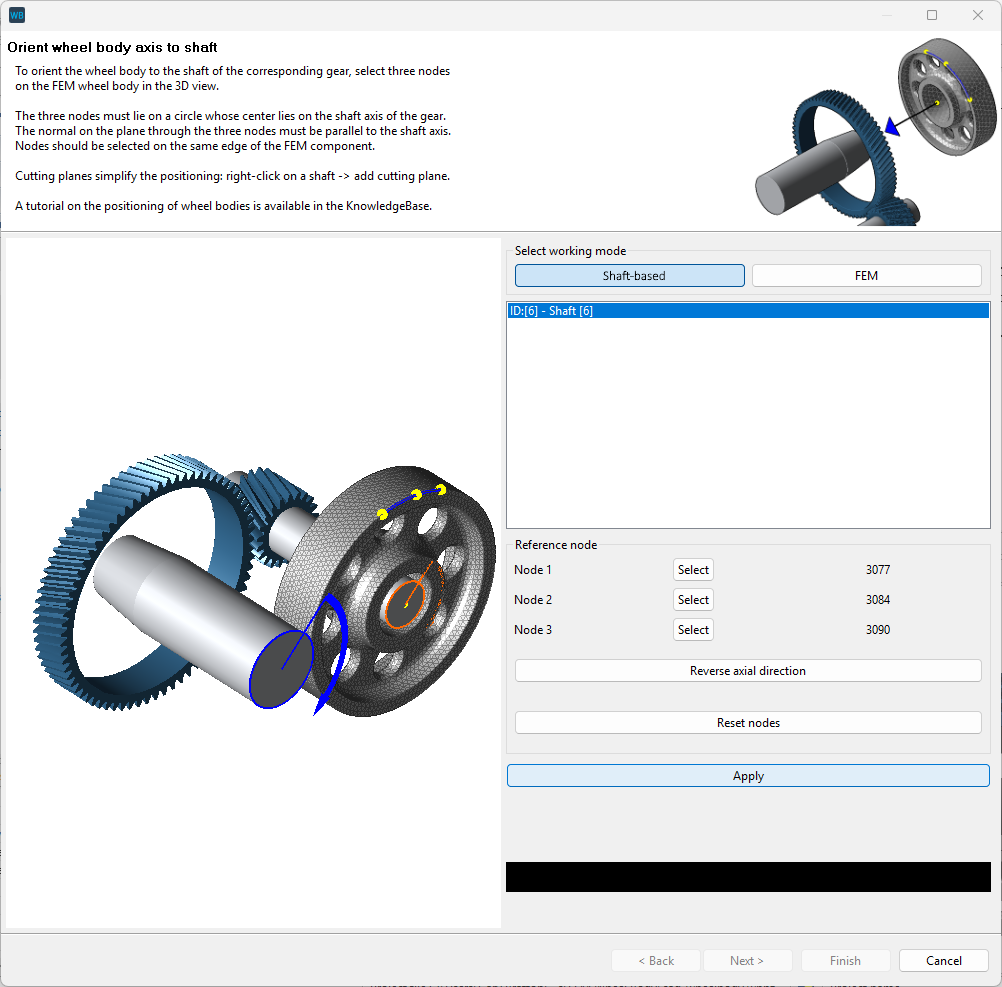Click the leftmost yellow node on the wheel
The height and width of the screenshot is (987, 1002).
[382, 513]
